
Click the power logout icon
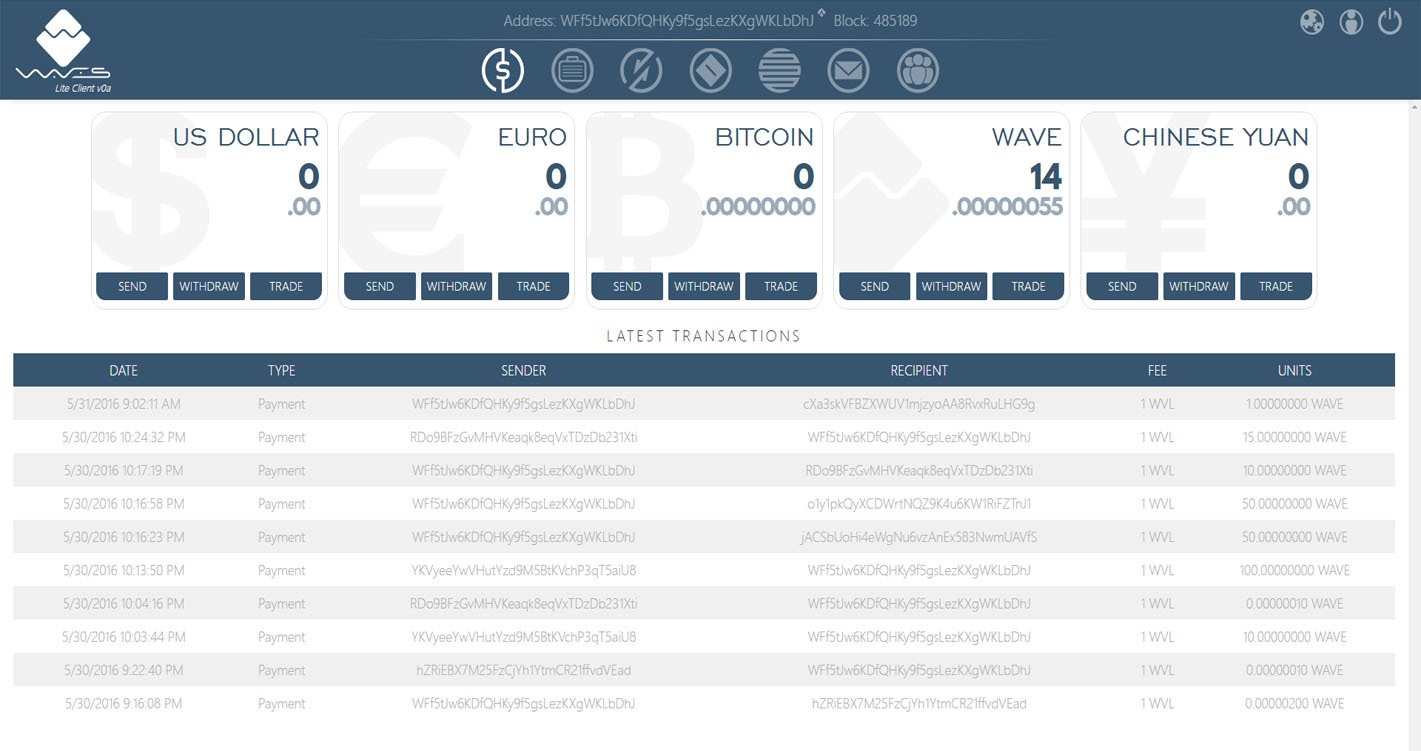point(1390,21)
